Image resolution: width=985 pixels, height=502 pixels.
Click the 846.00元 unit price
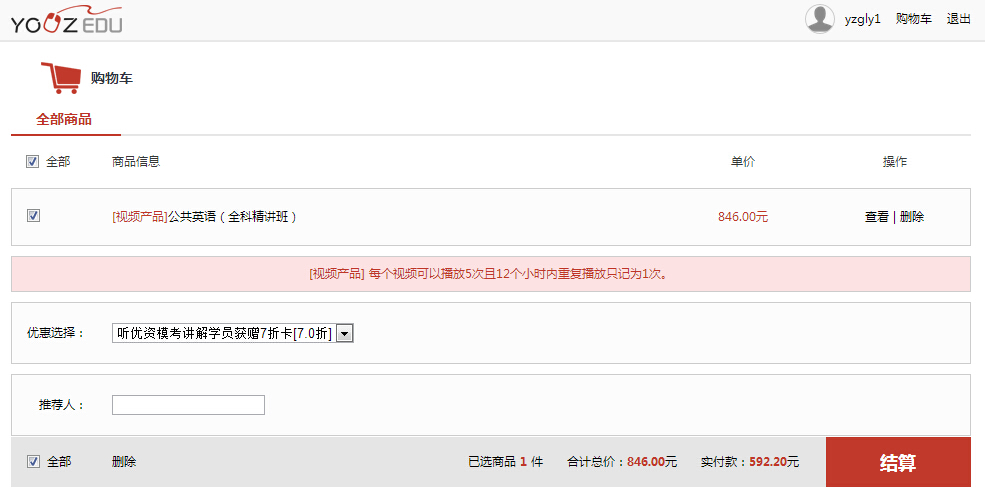coord(743,217)
